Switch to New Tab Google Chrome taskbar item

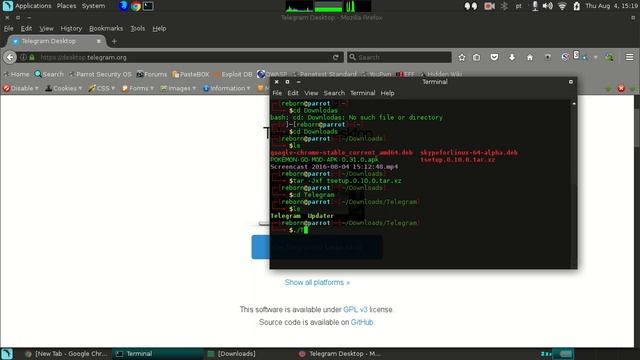pyautogui.click(x=67, y=354)
